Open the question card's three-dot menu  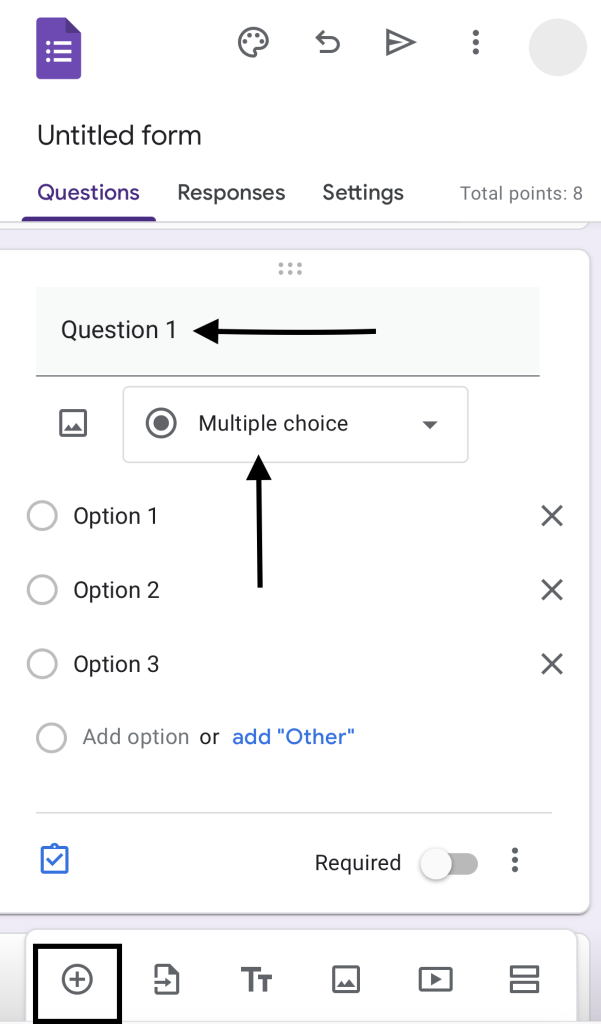[515, 860]
